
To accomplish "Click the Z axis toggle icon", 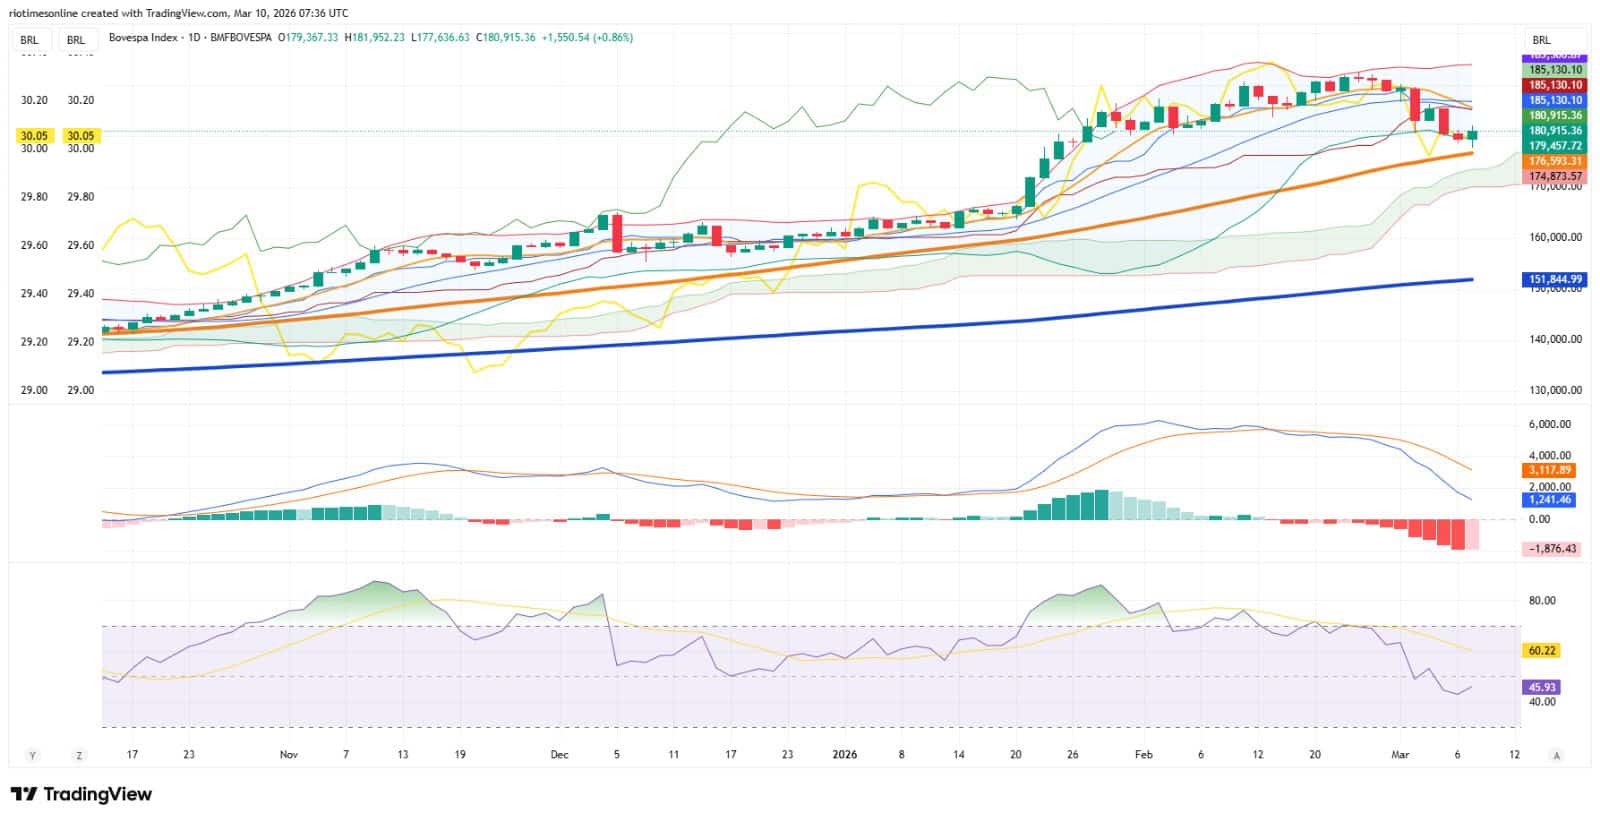I will point(79,755).
